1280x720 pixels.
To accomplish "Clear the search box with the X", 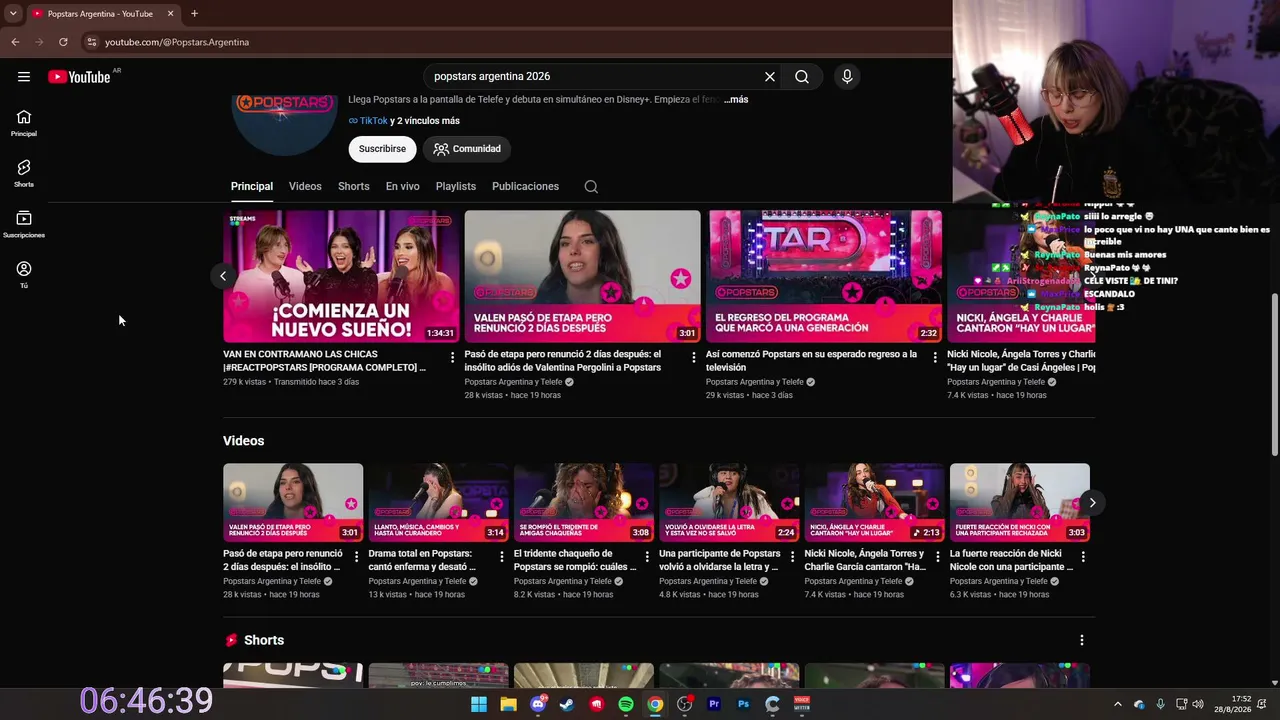I will click(770, 77).
